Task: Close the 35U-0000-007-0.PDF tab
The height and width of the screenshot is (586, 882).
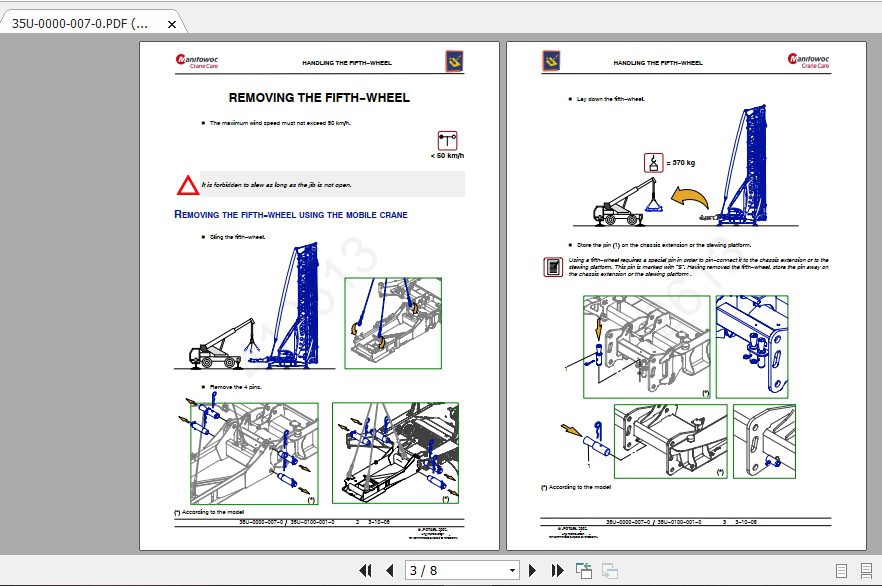Action: [172, 24]
